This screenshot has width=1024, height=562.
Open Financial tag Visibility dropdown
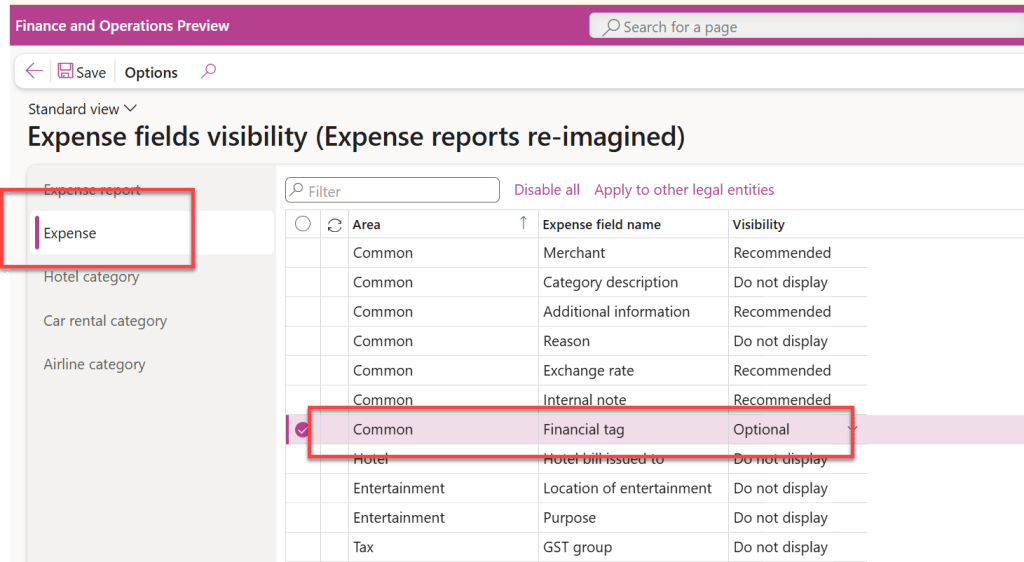(853, 429)
